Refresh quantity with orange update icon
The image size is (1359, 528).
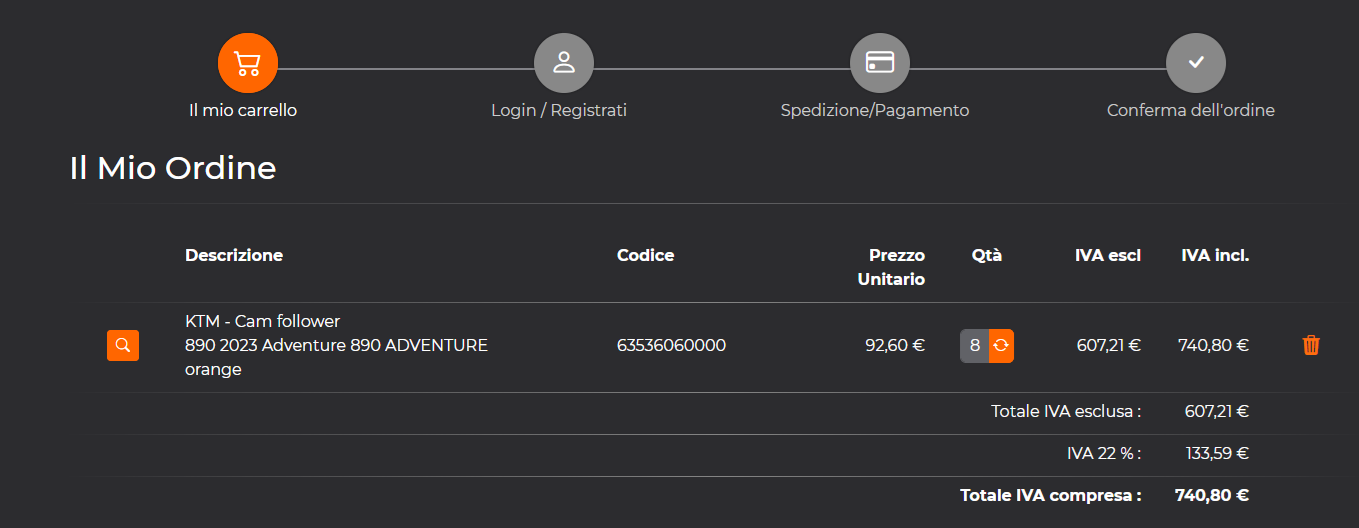click(x=1001, y=346)
